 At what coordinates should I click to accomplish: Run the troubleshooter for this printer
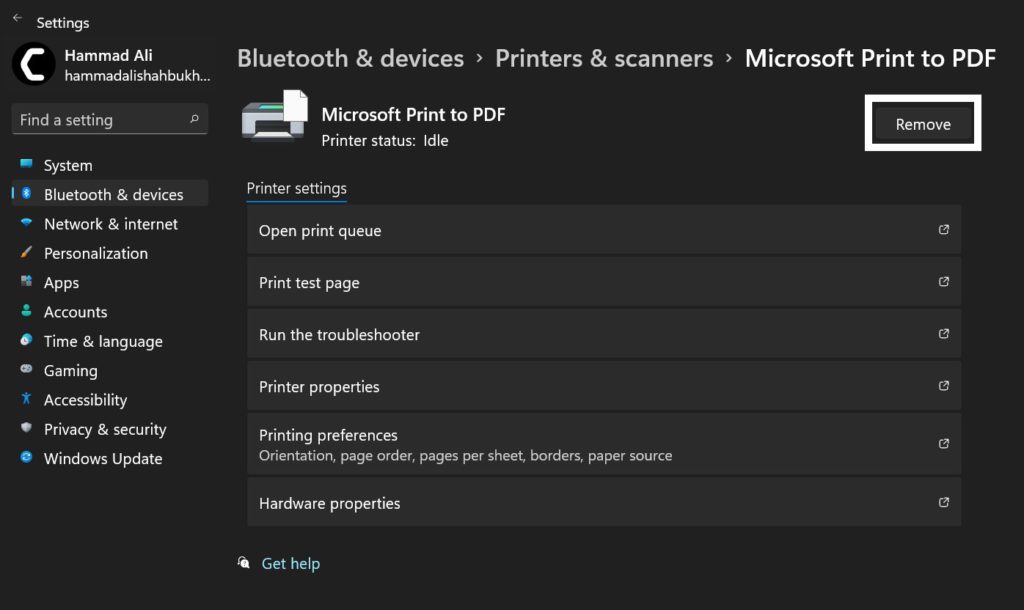coord(603,334)
